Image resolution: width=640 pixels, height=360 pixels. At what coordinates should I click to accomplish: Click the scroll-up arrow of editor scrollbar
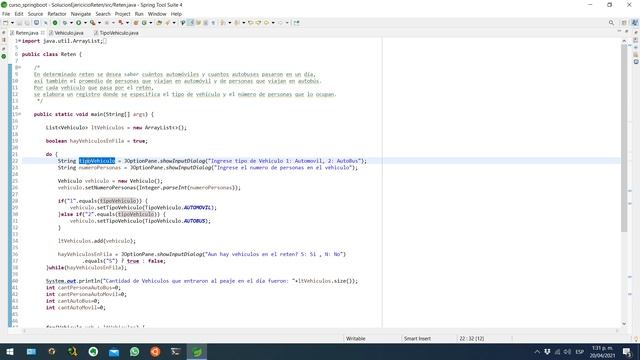(624, 41)
